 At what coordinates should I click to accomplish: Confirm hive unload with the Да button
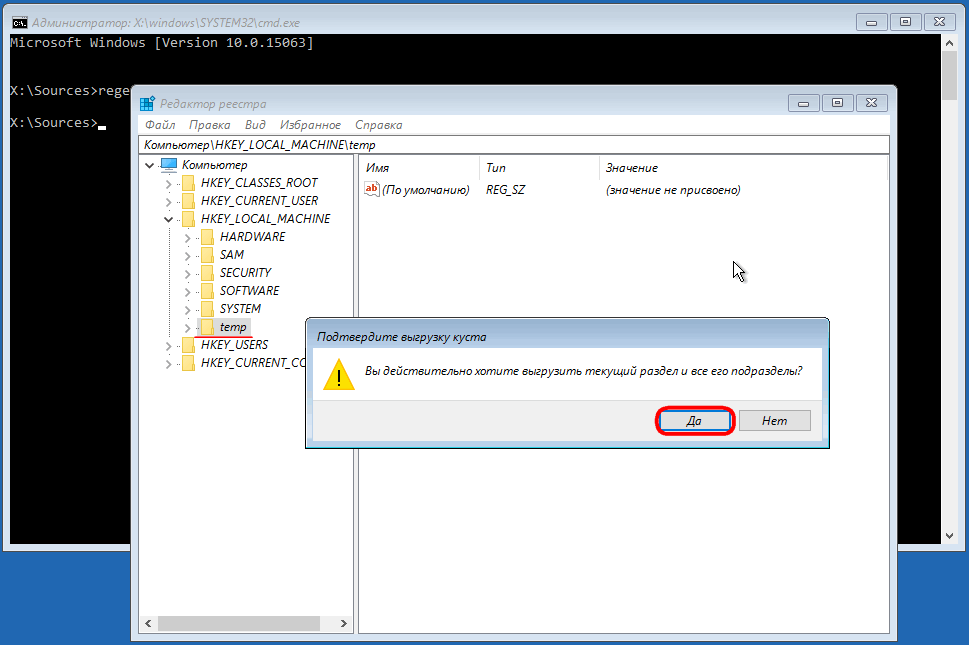695,421
